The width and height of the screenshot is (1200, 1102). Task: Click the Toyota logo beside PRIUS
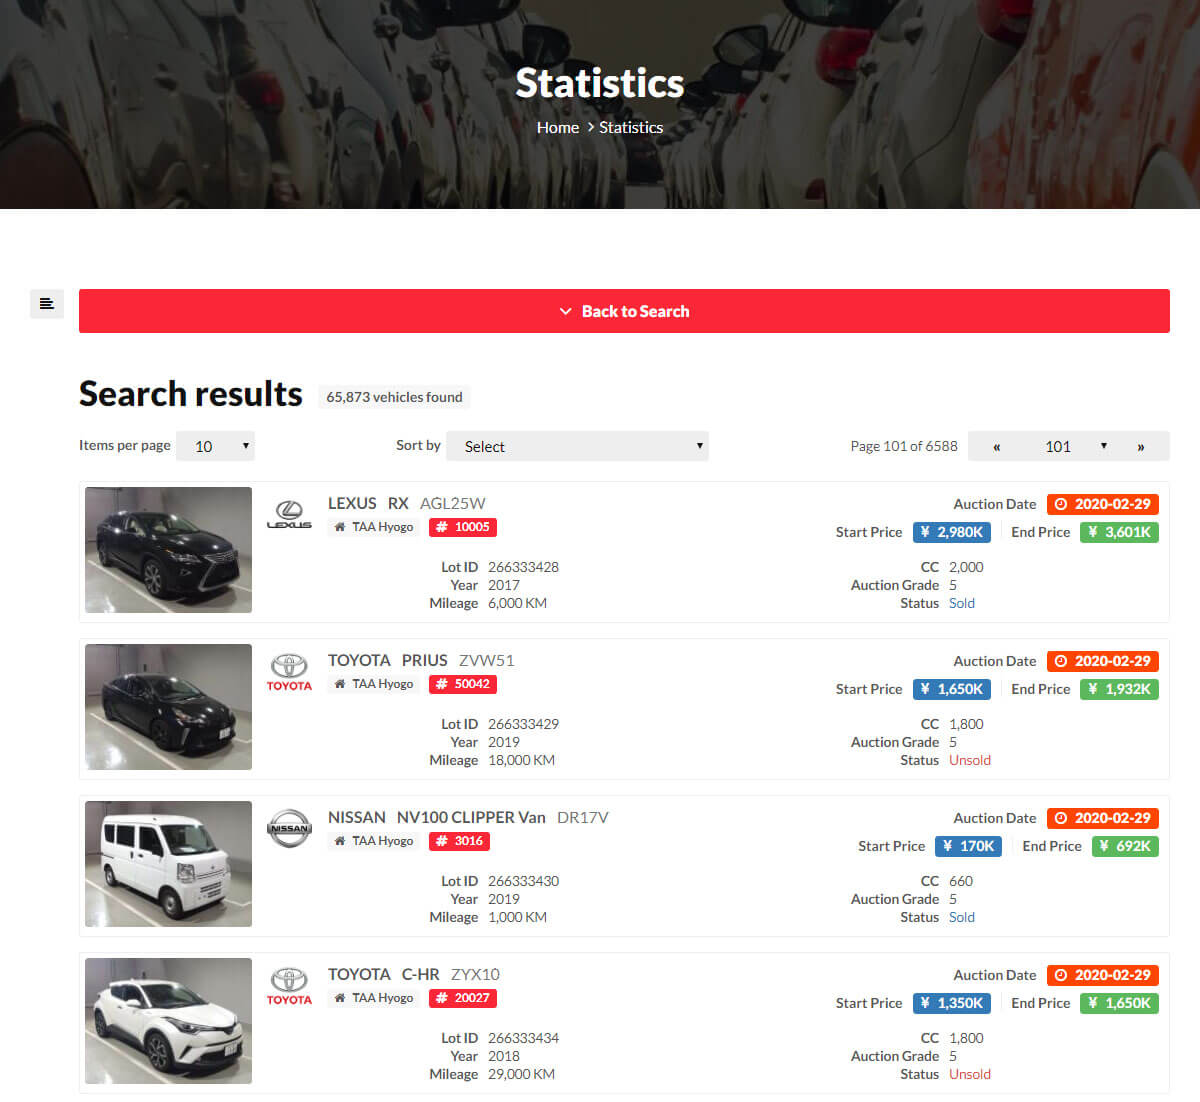pos(289,670)
